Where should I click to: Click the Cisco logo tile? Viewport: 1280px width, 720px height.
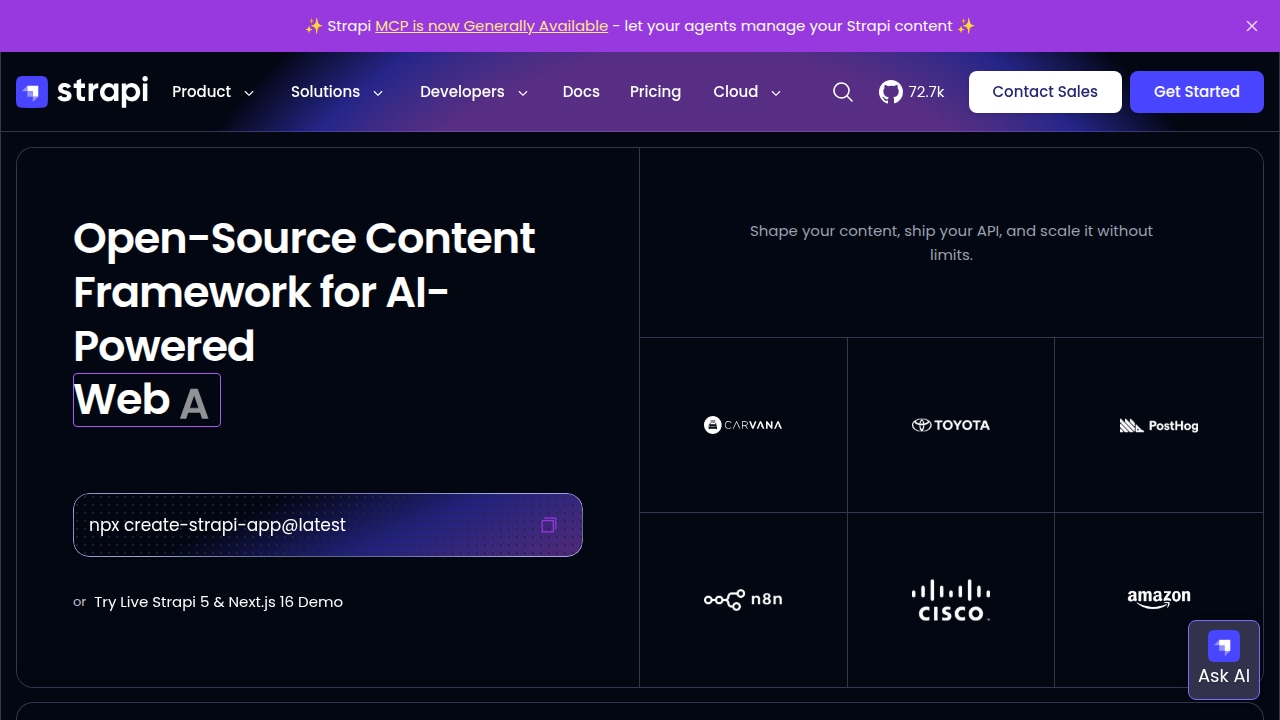tap(951, 599)
